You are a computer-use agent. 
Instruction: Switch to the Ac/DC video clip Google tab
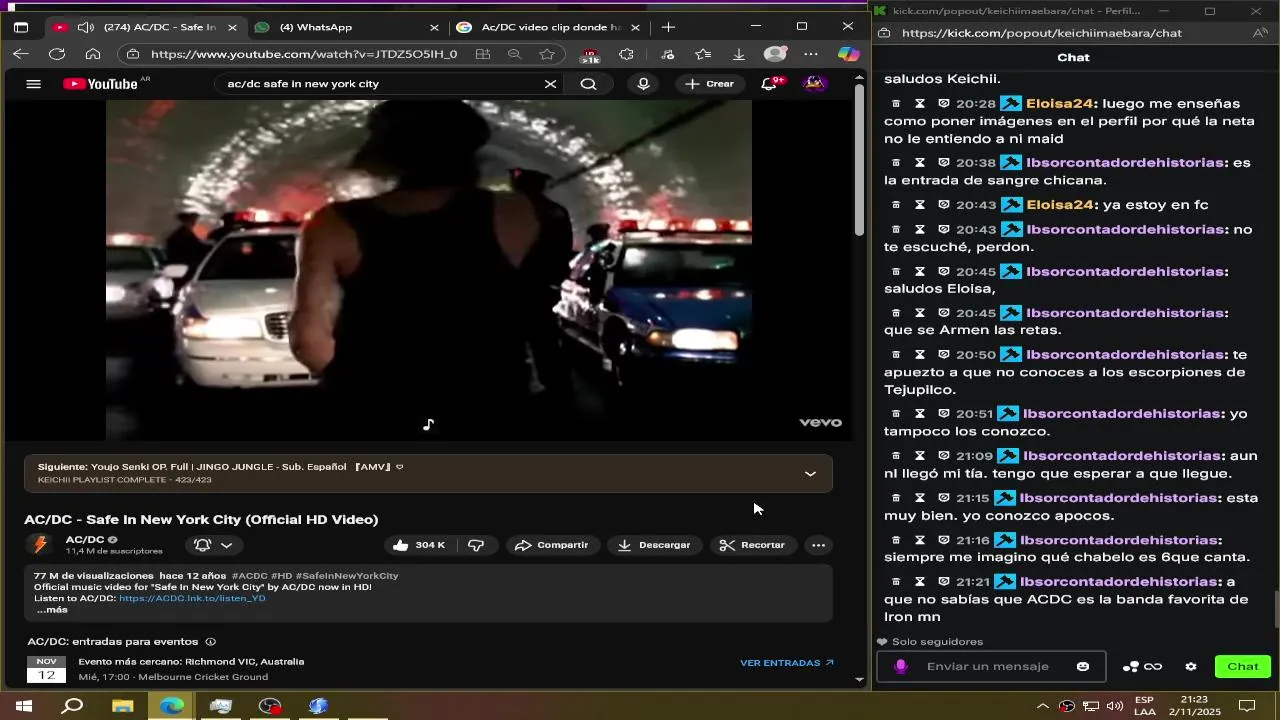click(548, 27)
